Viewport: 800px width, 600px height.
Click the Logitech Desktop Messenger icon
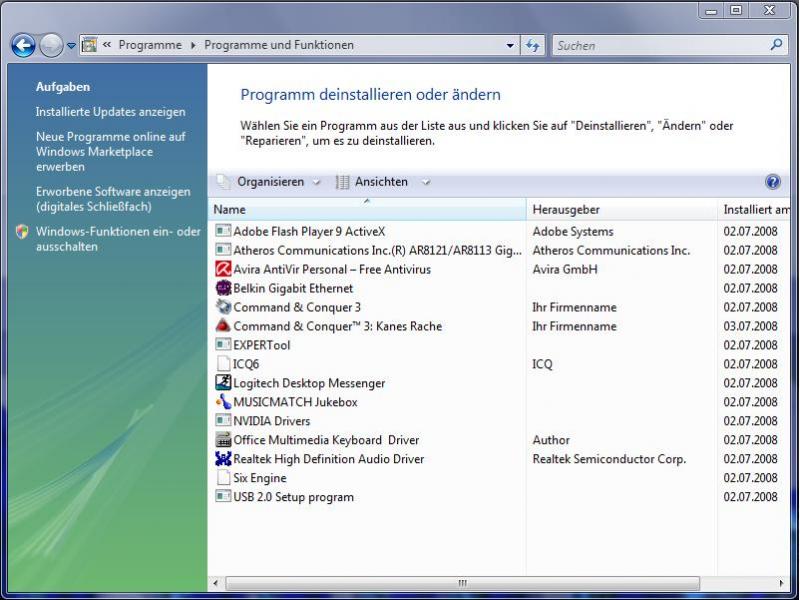[x=223, y=383]
